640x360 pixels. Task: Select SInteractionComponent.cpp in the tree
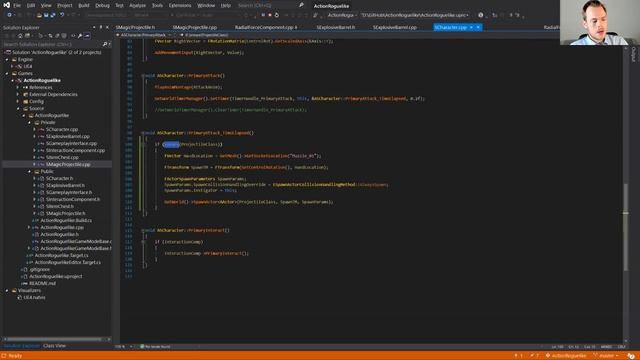pos(75,150)
